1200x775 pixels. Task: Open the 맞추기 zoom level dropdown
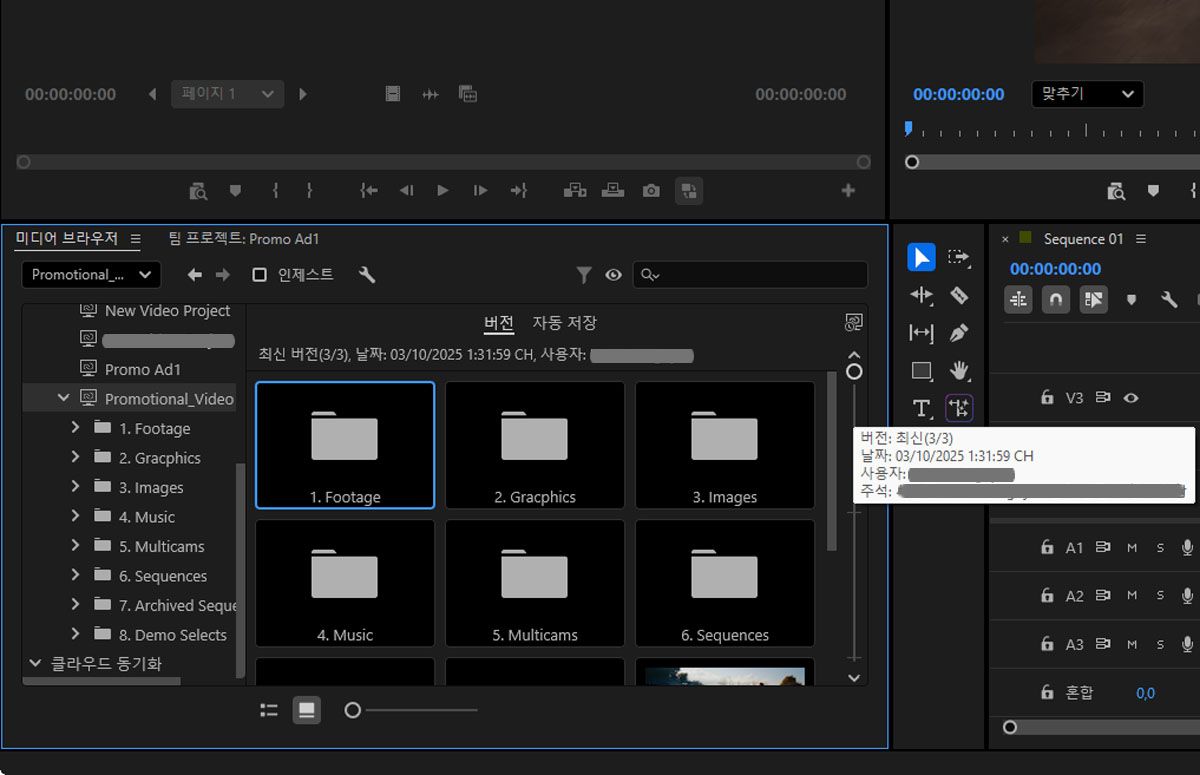(x=1087, y=94)
